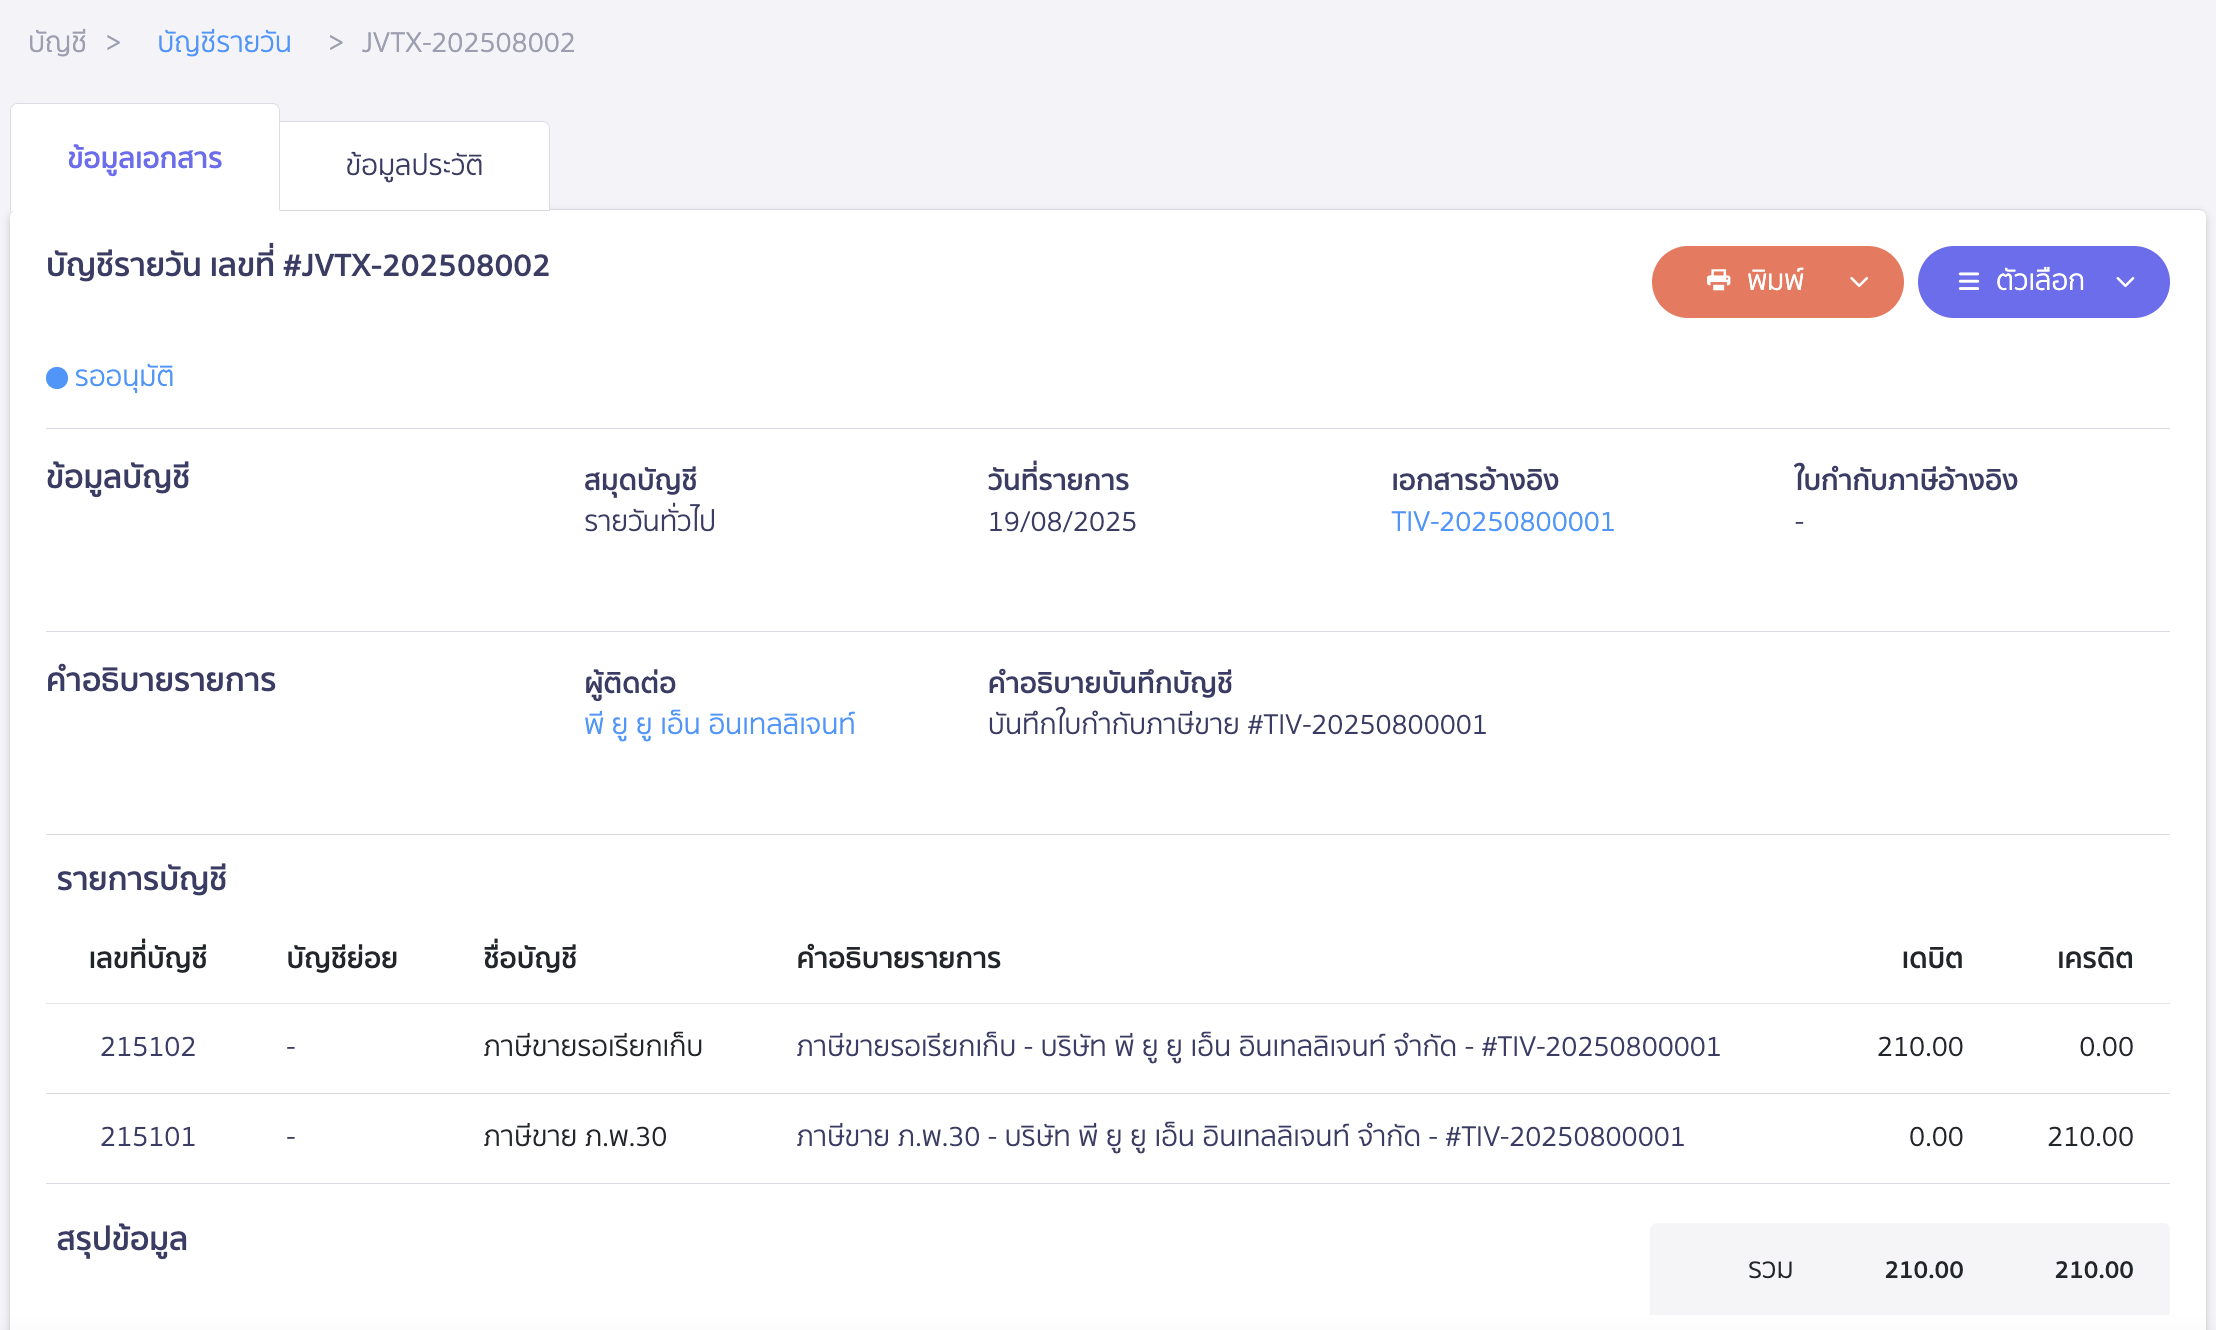The width and height of the screenshot is (2216, 1330).
Task: Click the เอกสารอ้างอิง label
Action: [x=1475, y=480]
